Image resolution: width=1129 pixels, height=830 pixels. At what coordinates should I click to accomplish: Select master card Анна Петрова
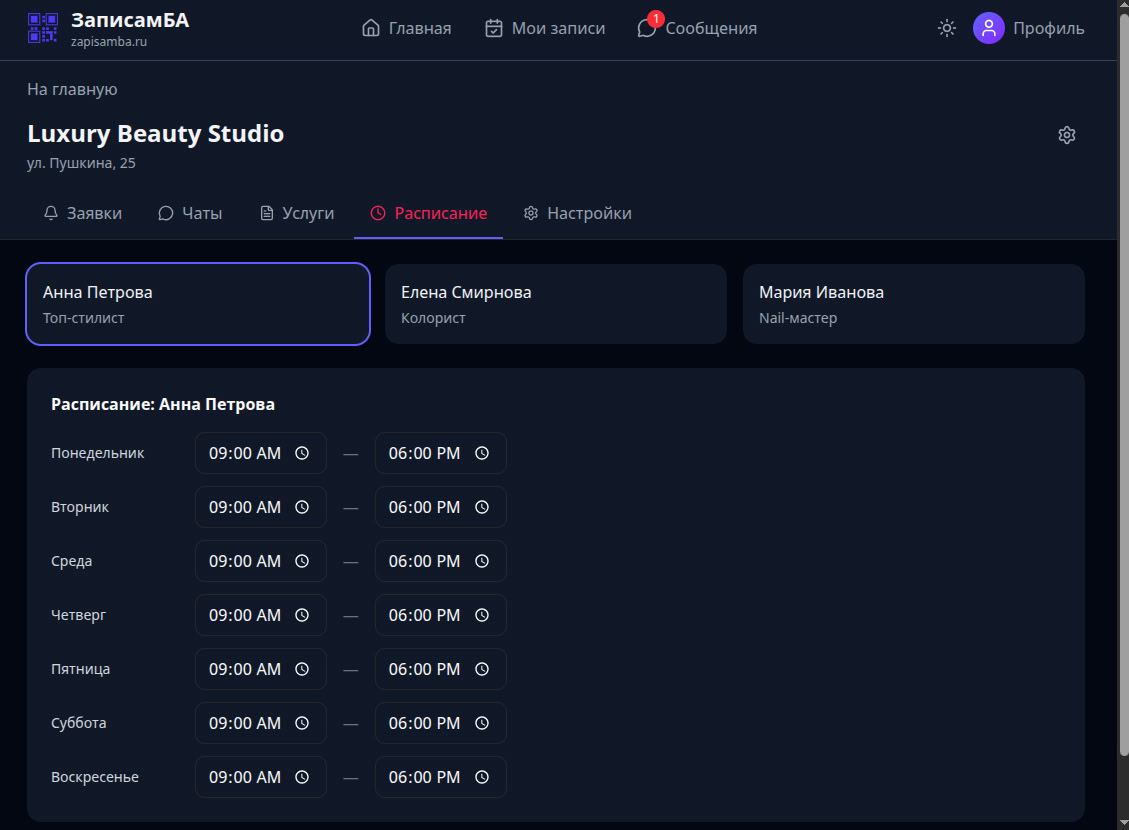[198, 304]
